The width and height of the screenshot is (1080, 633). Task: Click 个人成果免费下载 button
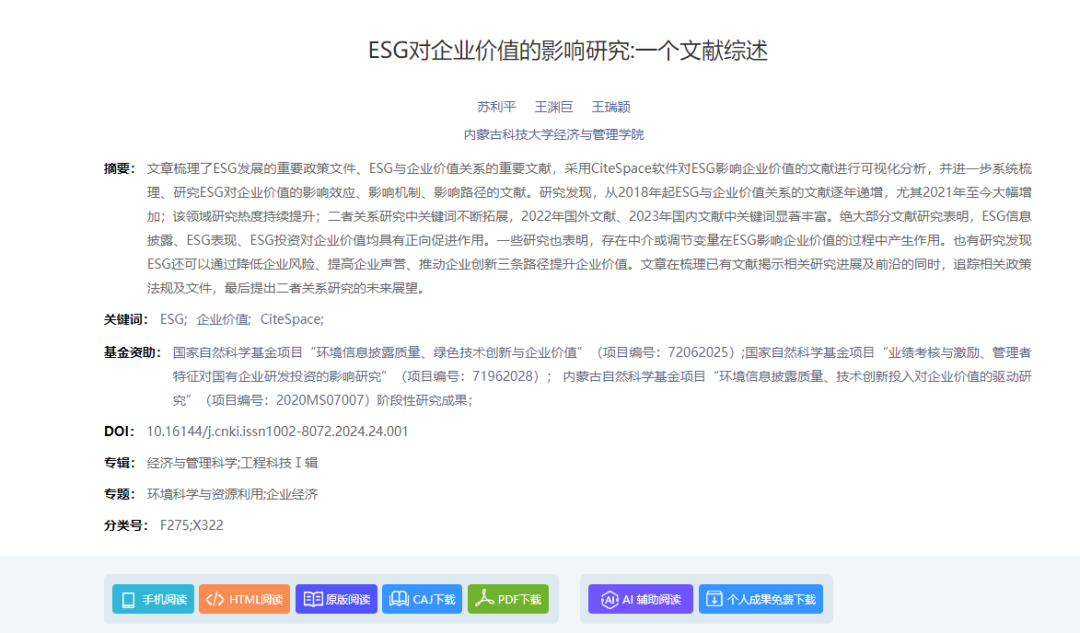(x=760, y=599)
